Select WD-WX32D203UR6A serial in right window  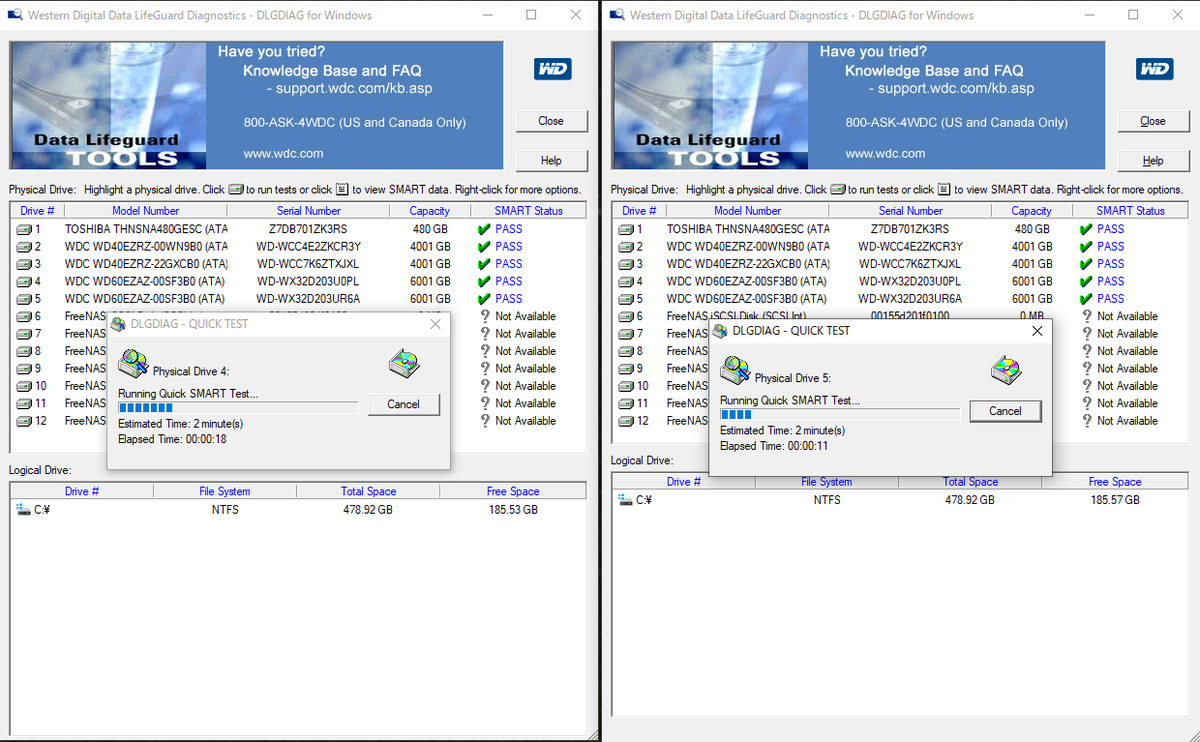pos(911,299)
